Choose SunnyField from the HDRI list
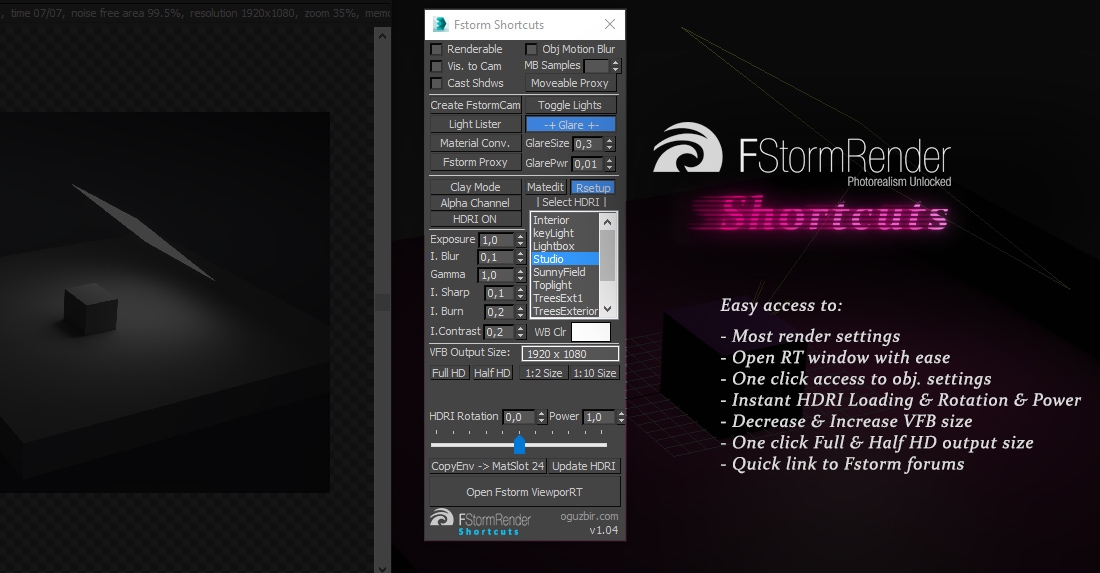1100x573 pixels. [x=559, y=272]
